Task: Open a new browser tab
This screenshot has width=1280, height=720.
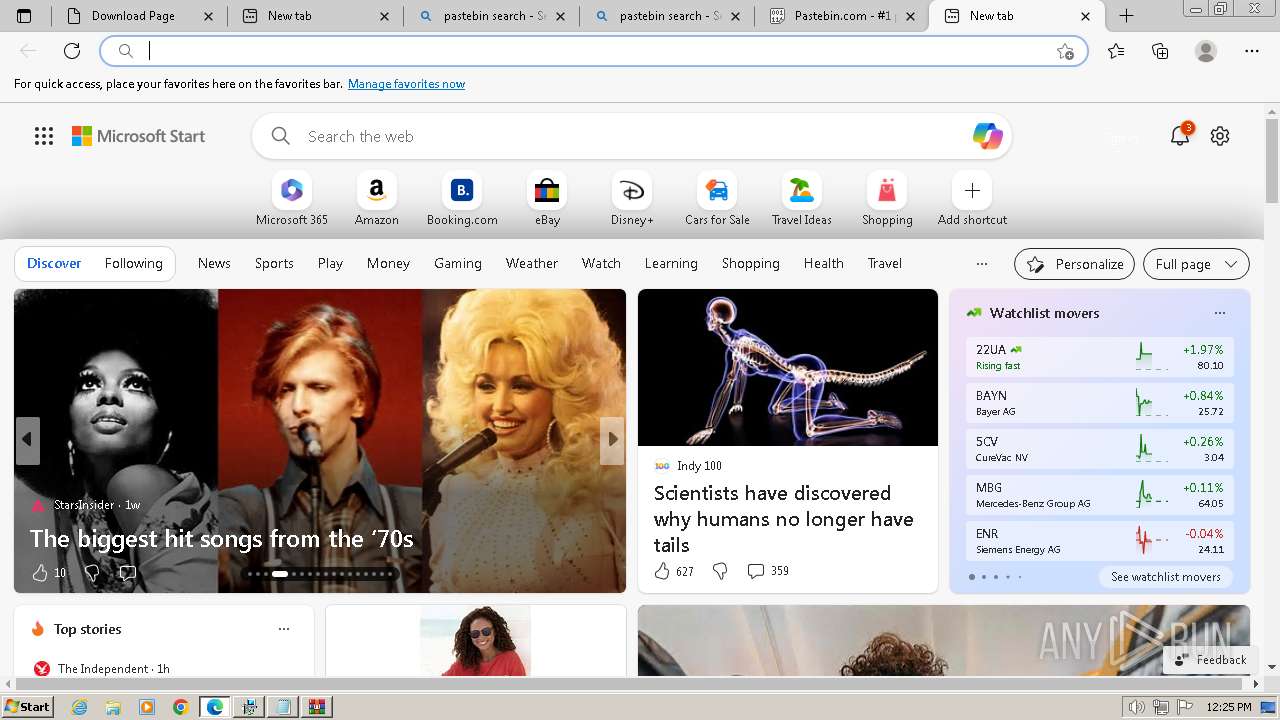Action: [x=1126, y=16]
